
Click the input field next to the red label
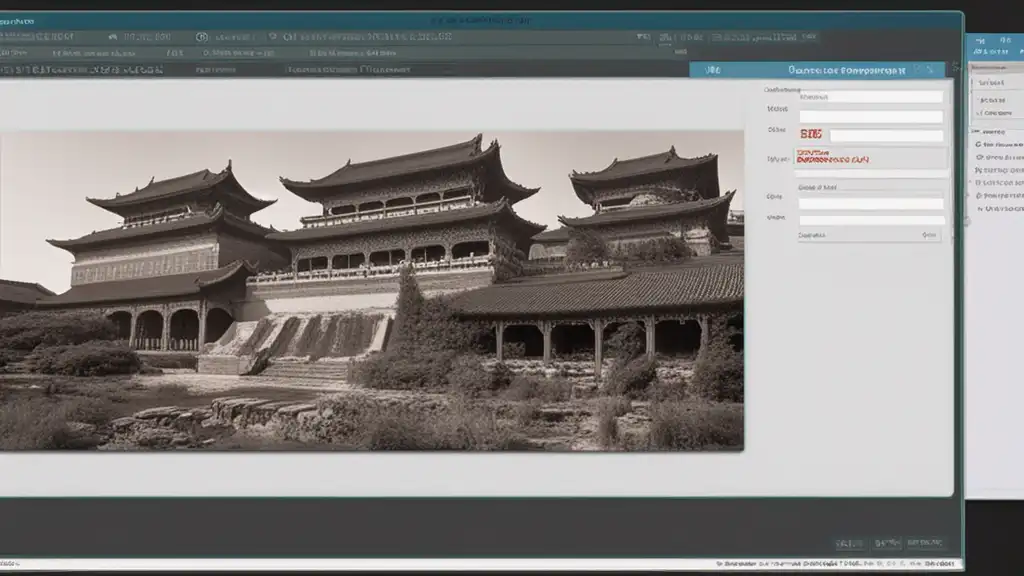[886, 135]
